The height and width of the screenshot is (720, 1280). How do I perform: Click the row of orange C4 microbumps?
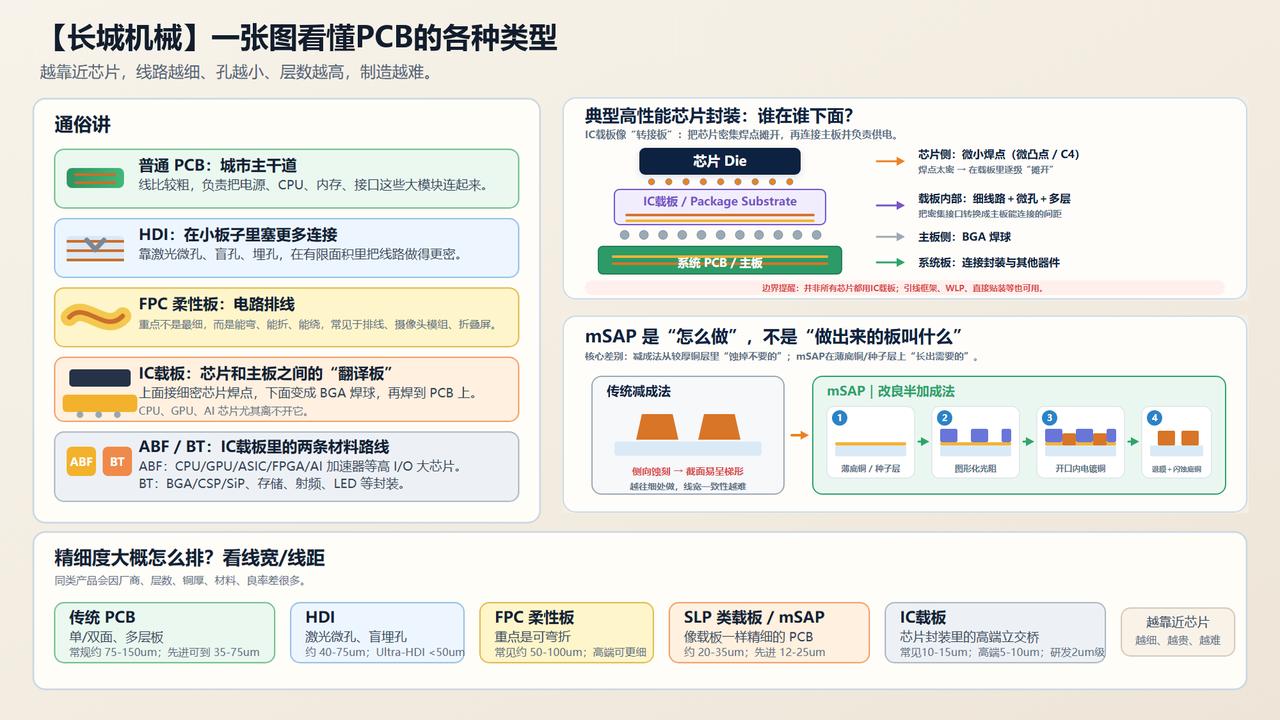point(720,182)
